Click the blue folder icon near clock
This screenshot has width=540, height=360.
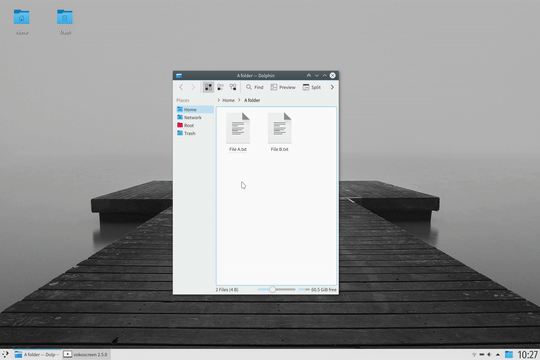509,354
